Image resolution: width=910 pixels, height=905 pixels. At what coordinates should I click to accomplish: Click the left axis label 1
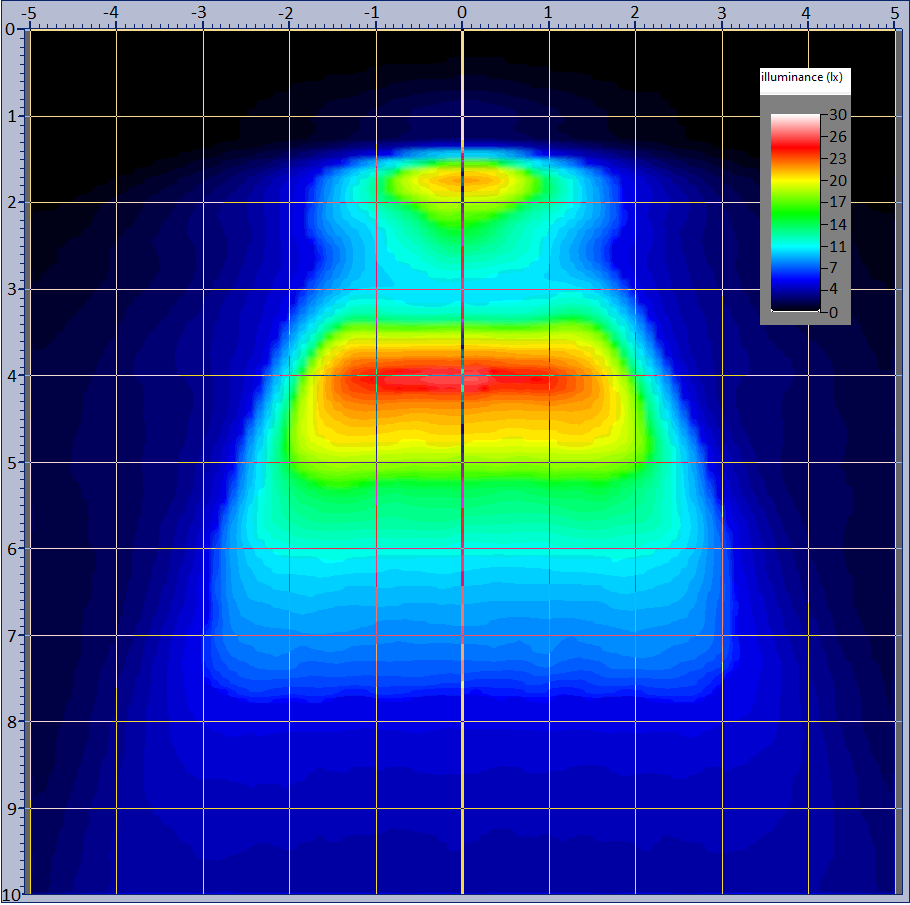[11, 116]
